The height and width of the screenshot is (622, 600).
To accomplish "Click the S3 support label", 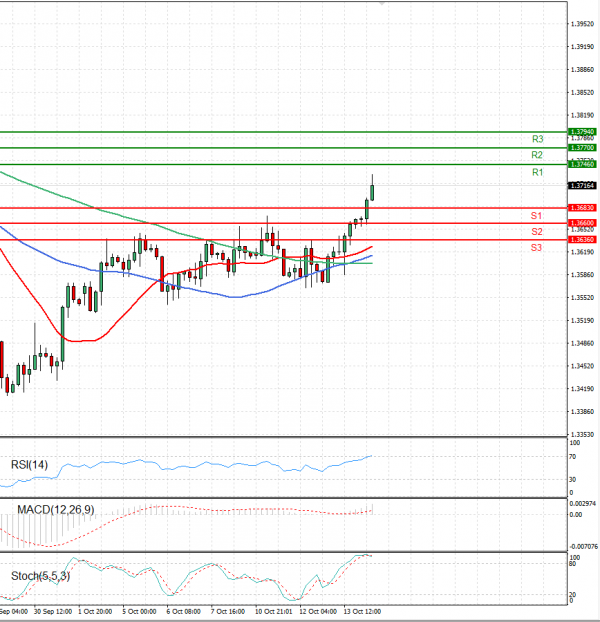I will (536, 248).
